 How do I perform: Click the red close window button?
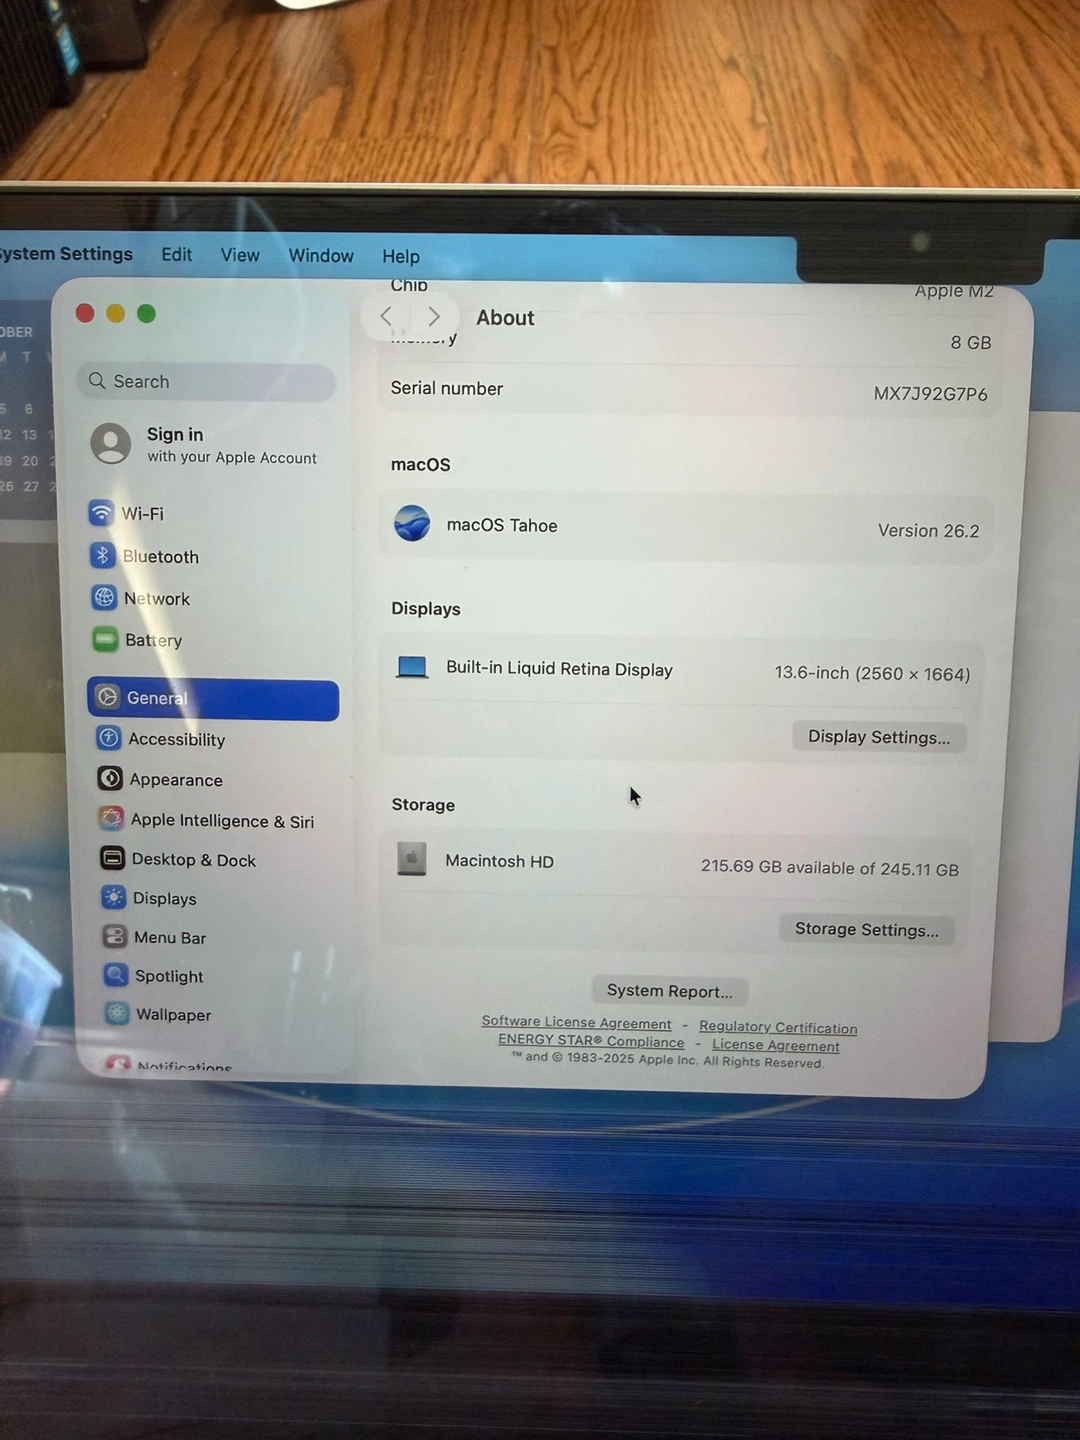tap(85, 314)
